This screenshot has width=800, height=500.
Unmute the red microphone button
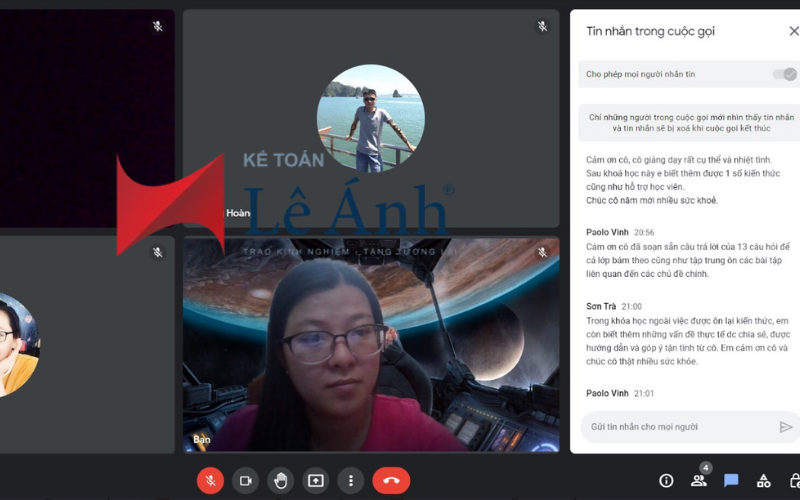(210, 481)
